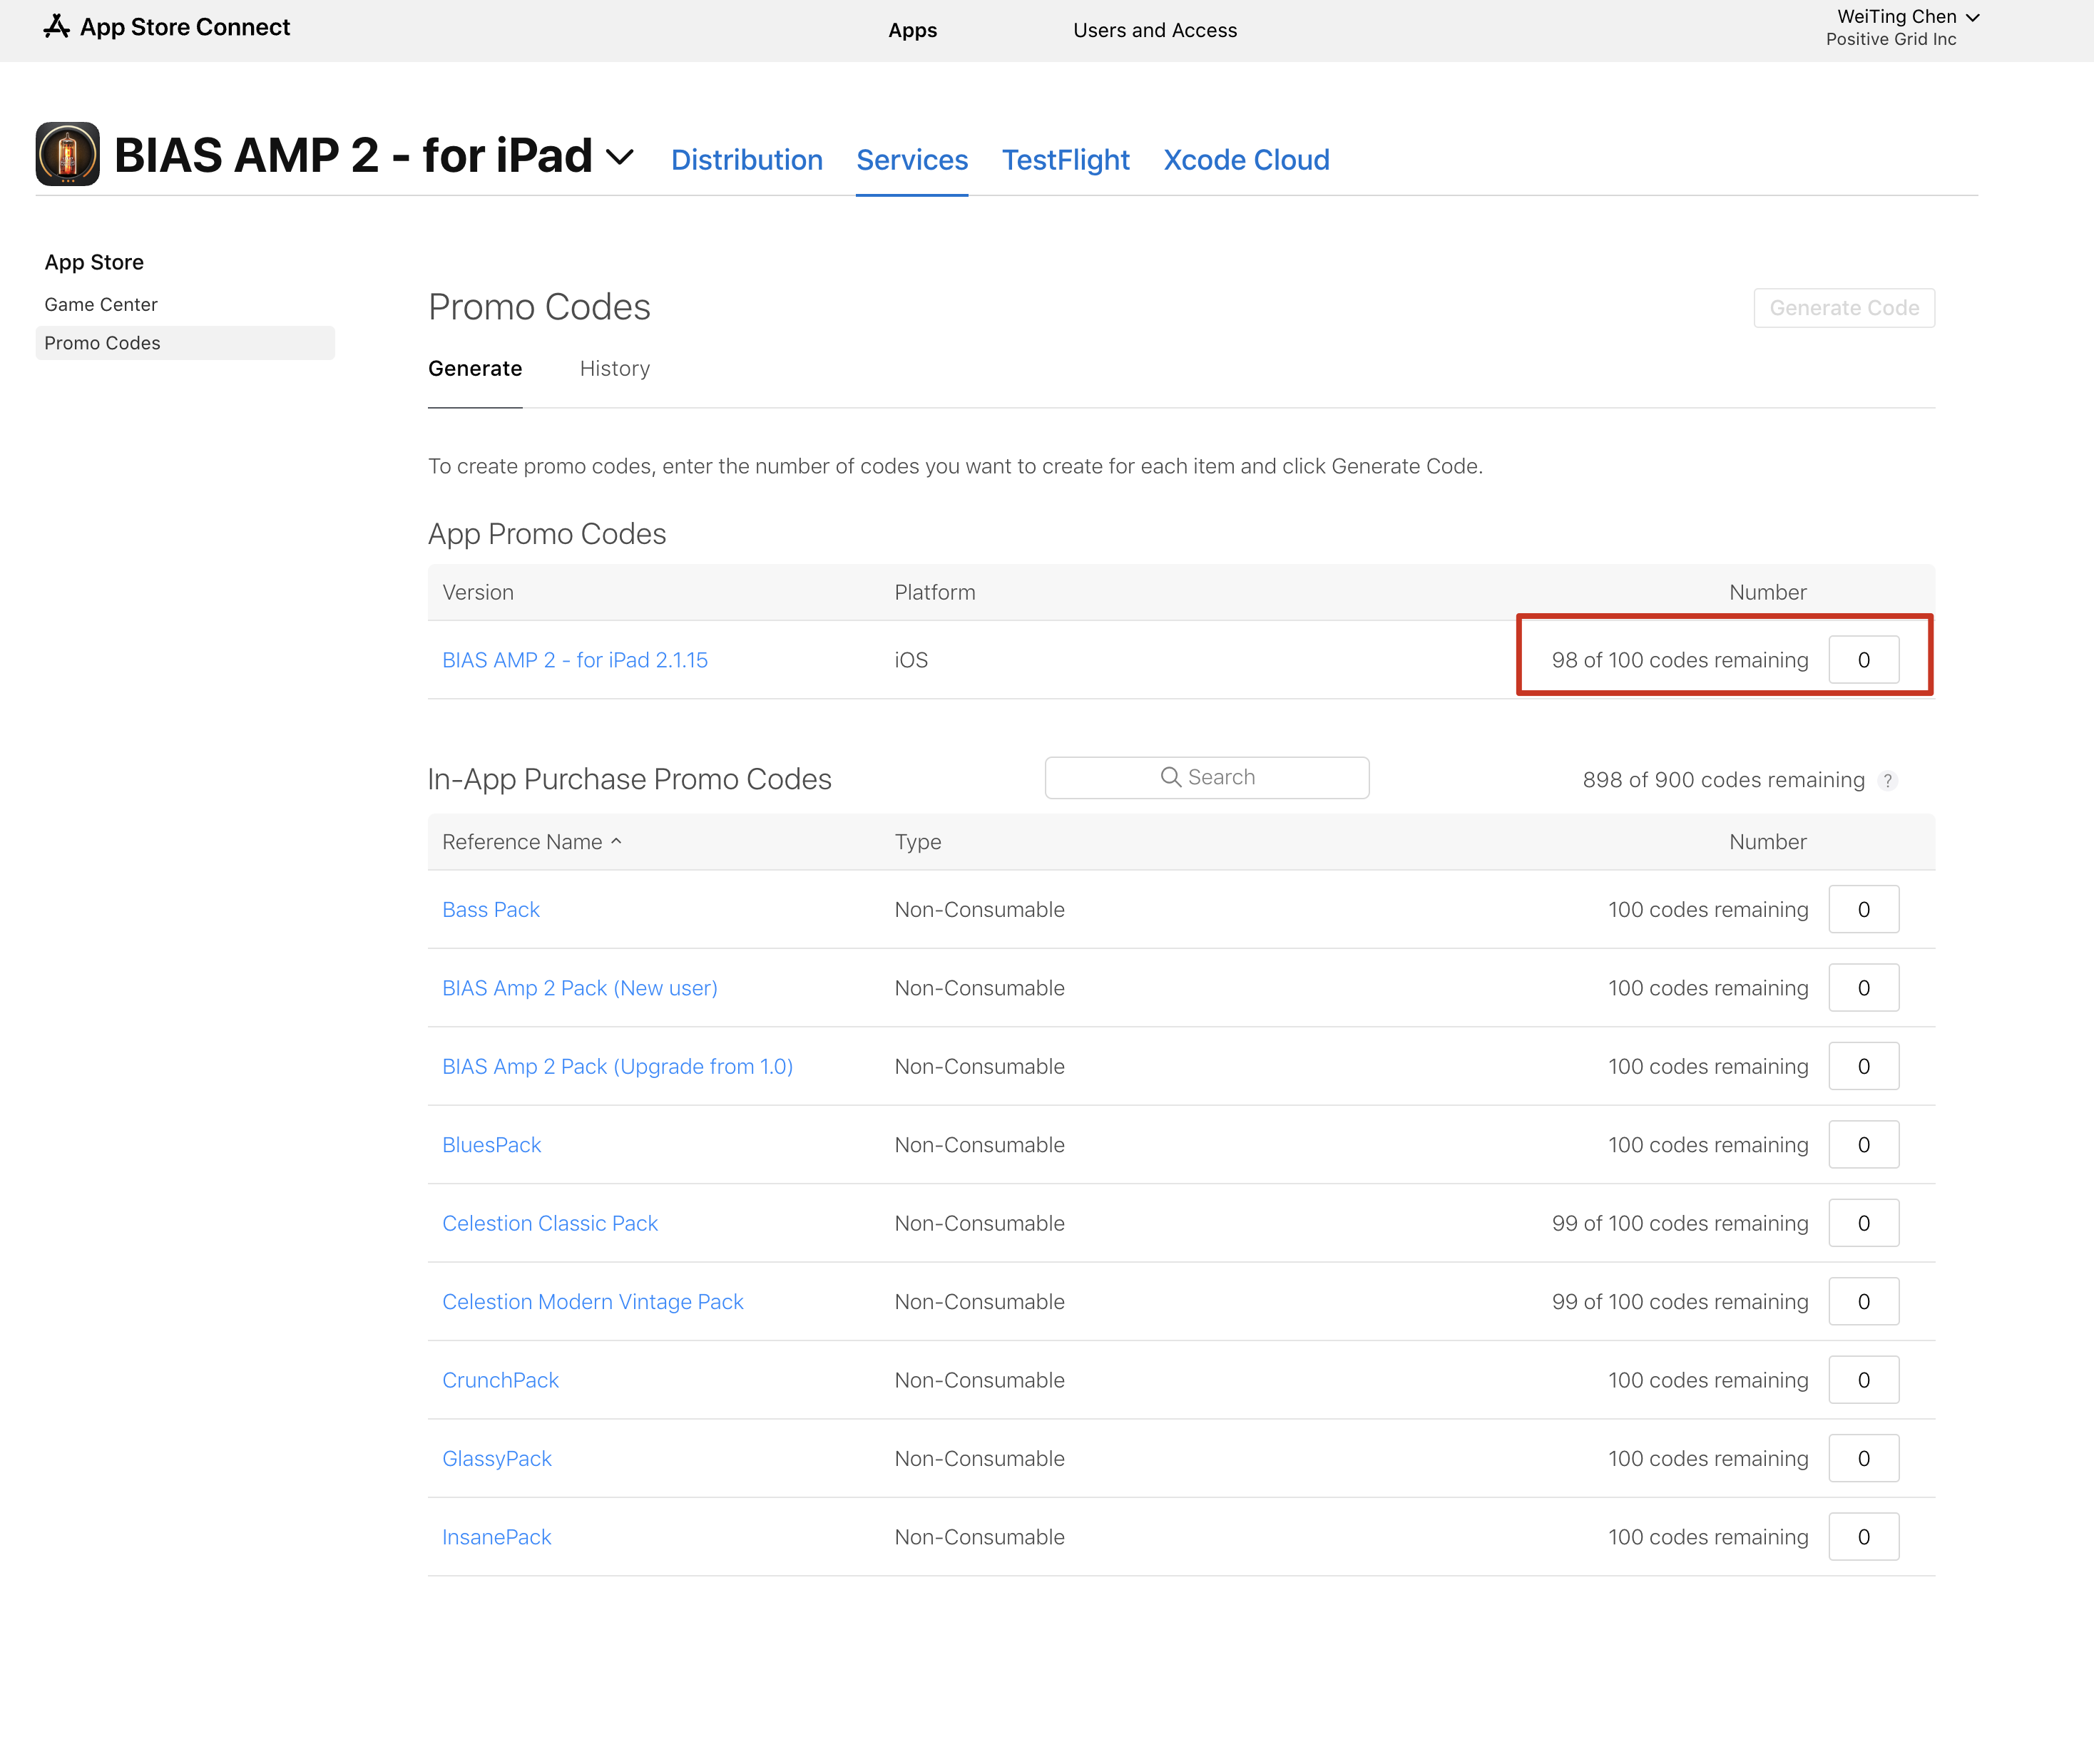Viewport: 2094px width, 1764px height.
Task: Click number field for InsanePack
Action: (x=1864, y=1537)
